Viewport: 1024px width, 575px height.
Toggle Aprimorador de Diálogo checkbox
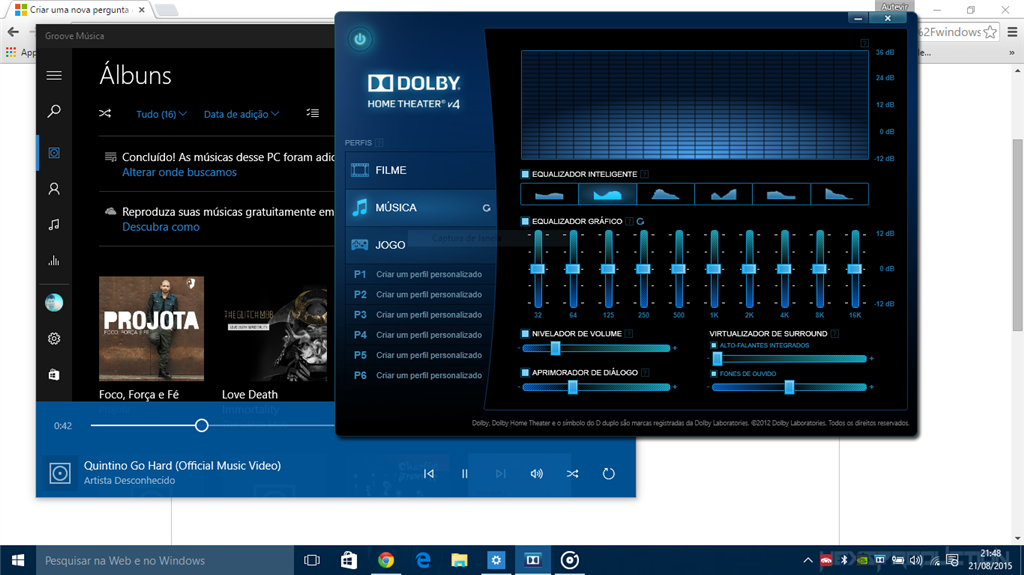(525, 372)
